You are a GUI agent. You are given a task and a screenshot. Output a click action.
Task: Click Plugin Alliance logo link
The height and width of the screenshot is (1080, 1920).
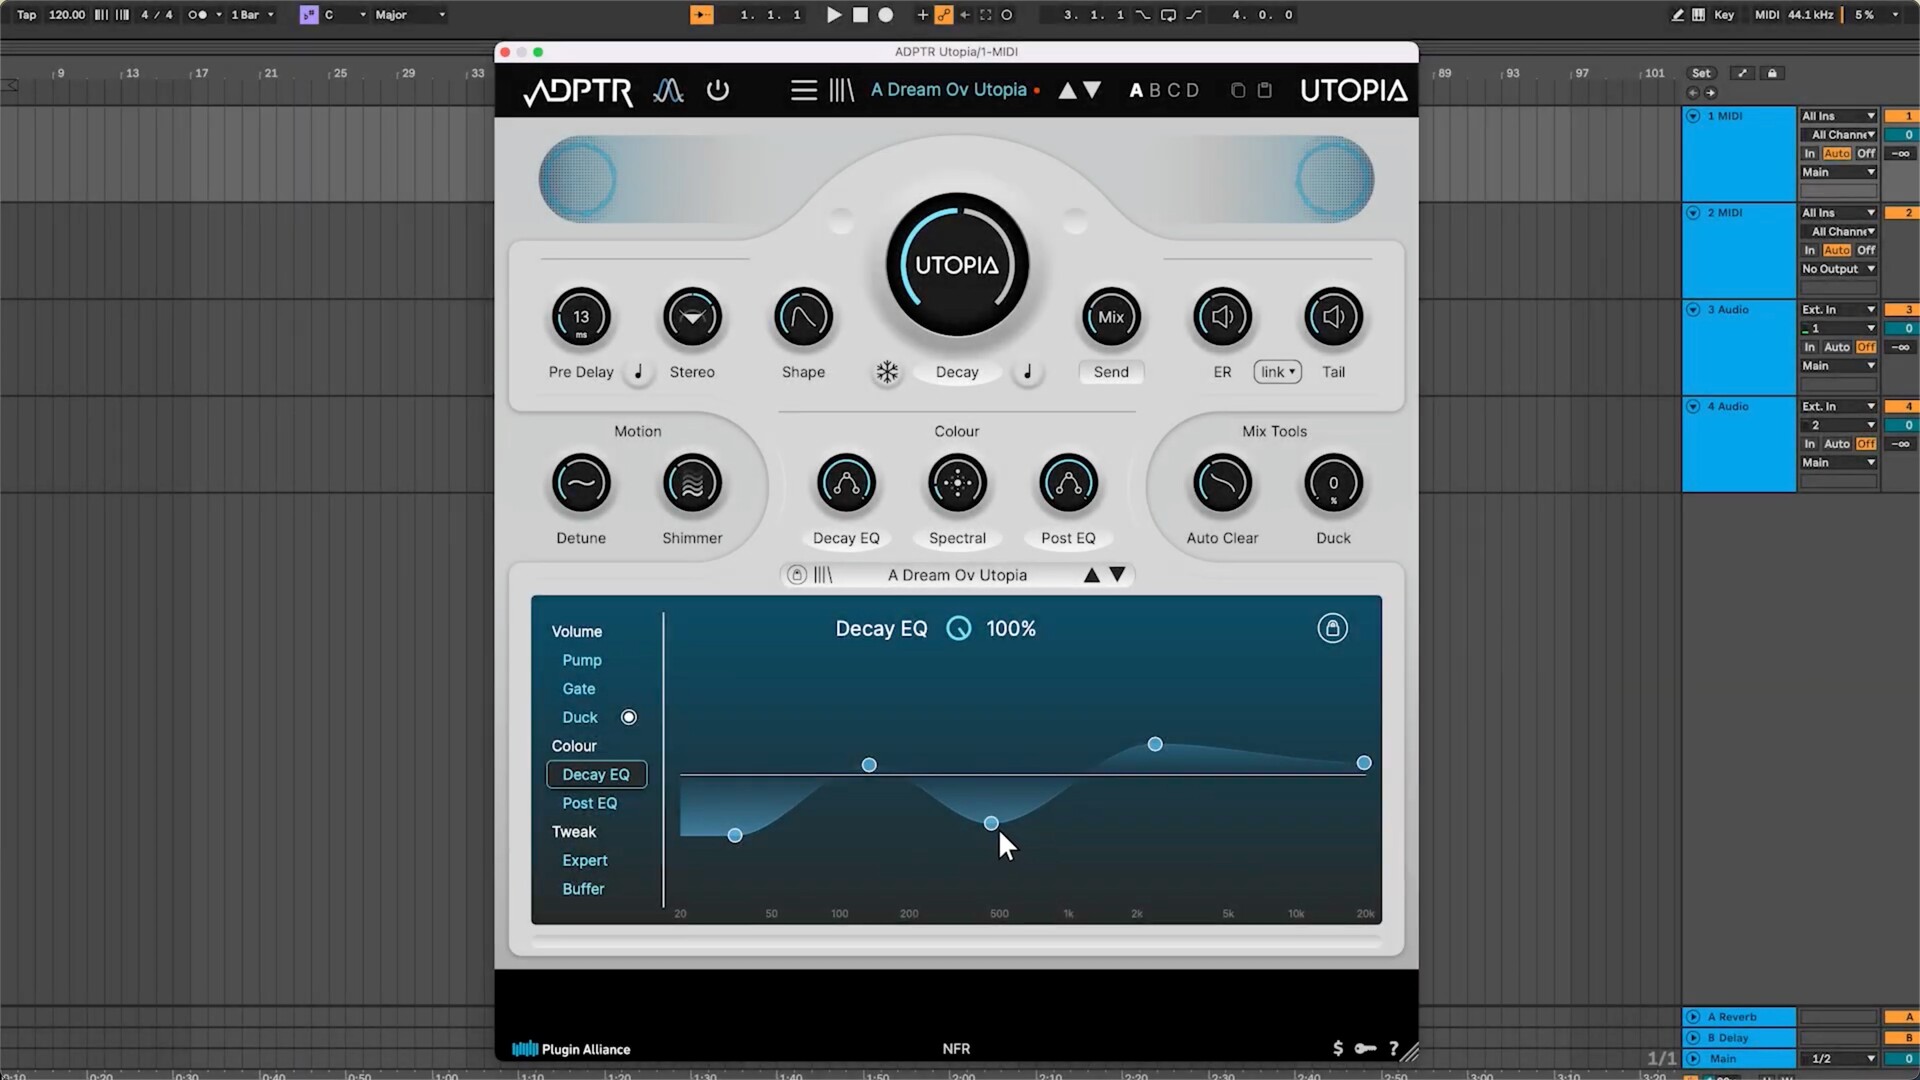[572, 1049]
